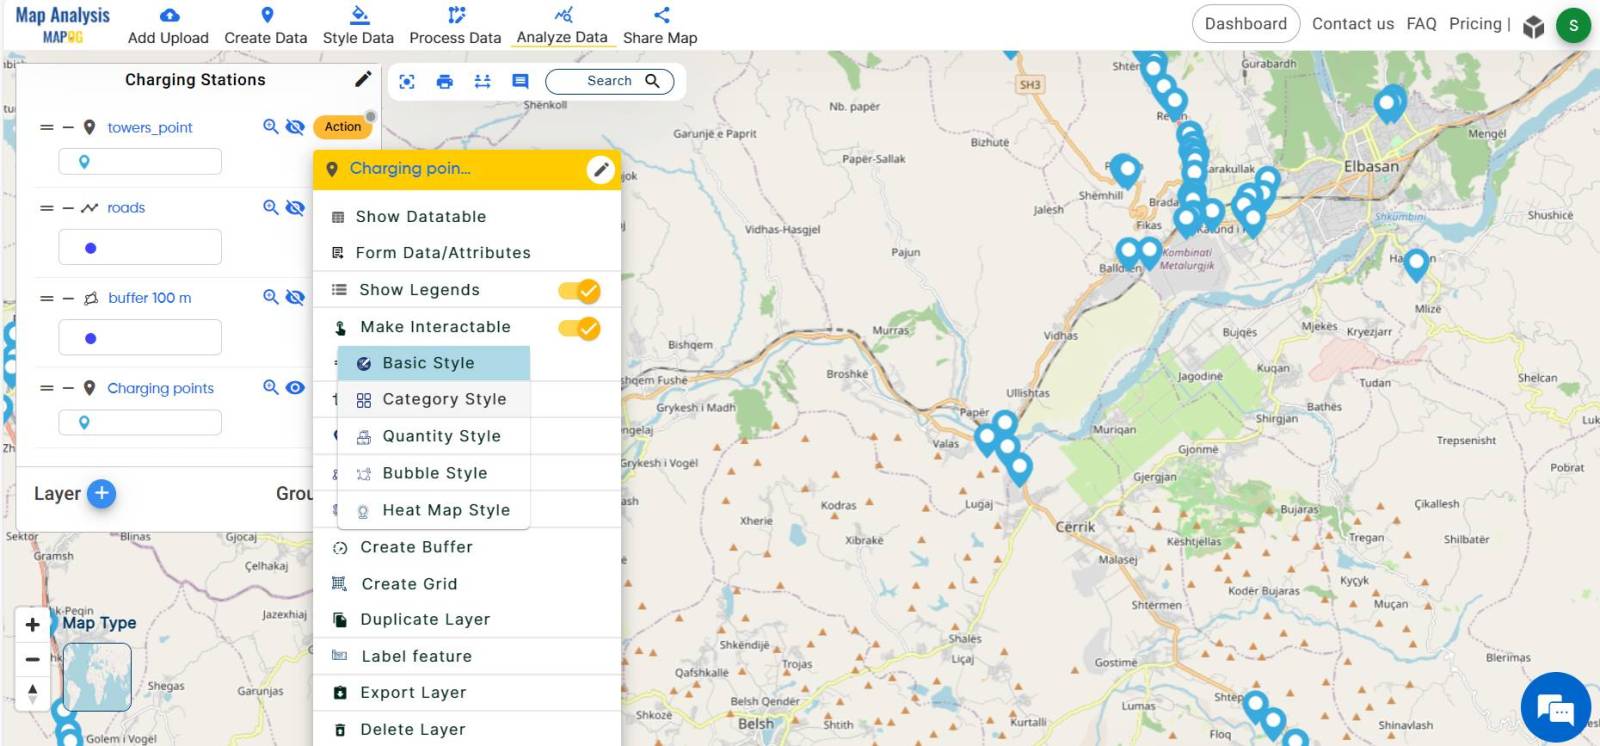This screenshot has height=746, width=1600.
Task: Zoom in on the map
Action: [32, 624]
